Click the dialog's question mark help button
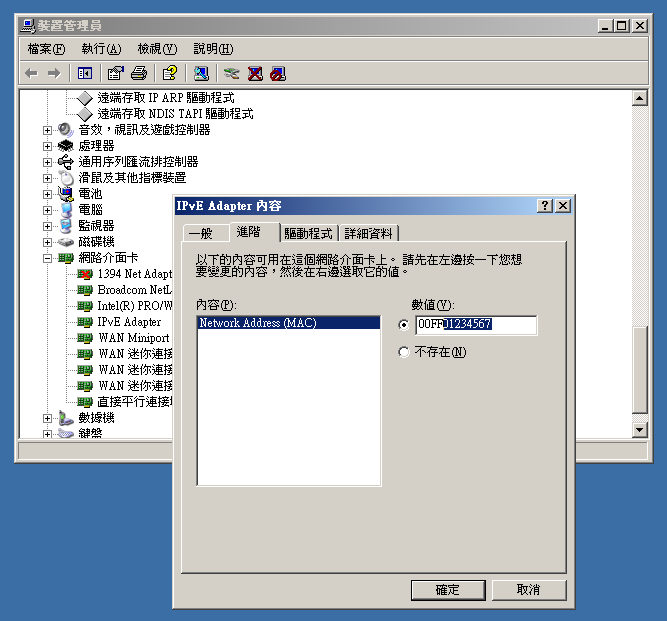This screenshot has height=621, width=667. point(545,206)
